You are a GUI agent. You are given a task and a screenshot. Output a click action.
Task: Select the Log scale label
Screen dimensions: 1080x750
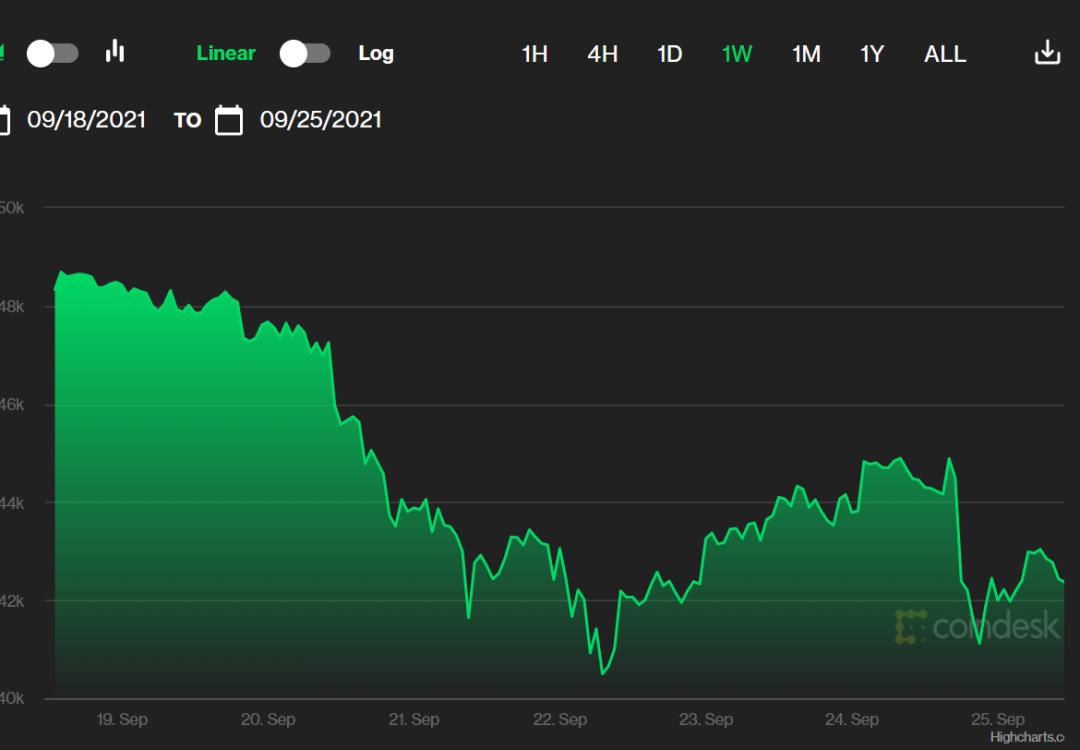pyautogui.click(x=376, y=53)
